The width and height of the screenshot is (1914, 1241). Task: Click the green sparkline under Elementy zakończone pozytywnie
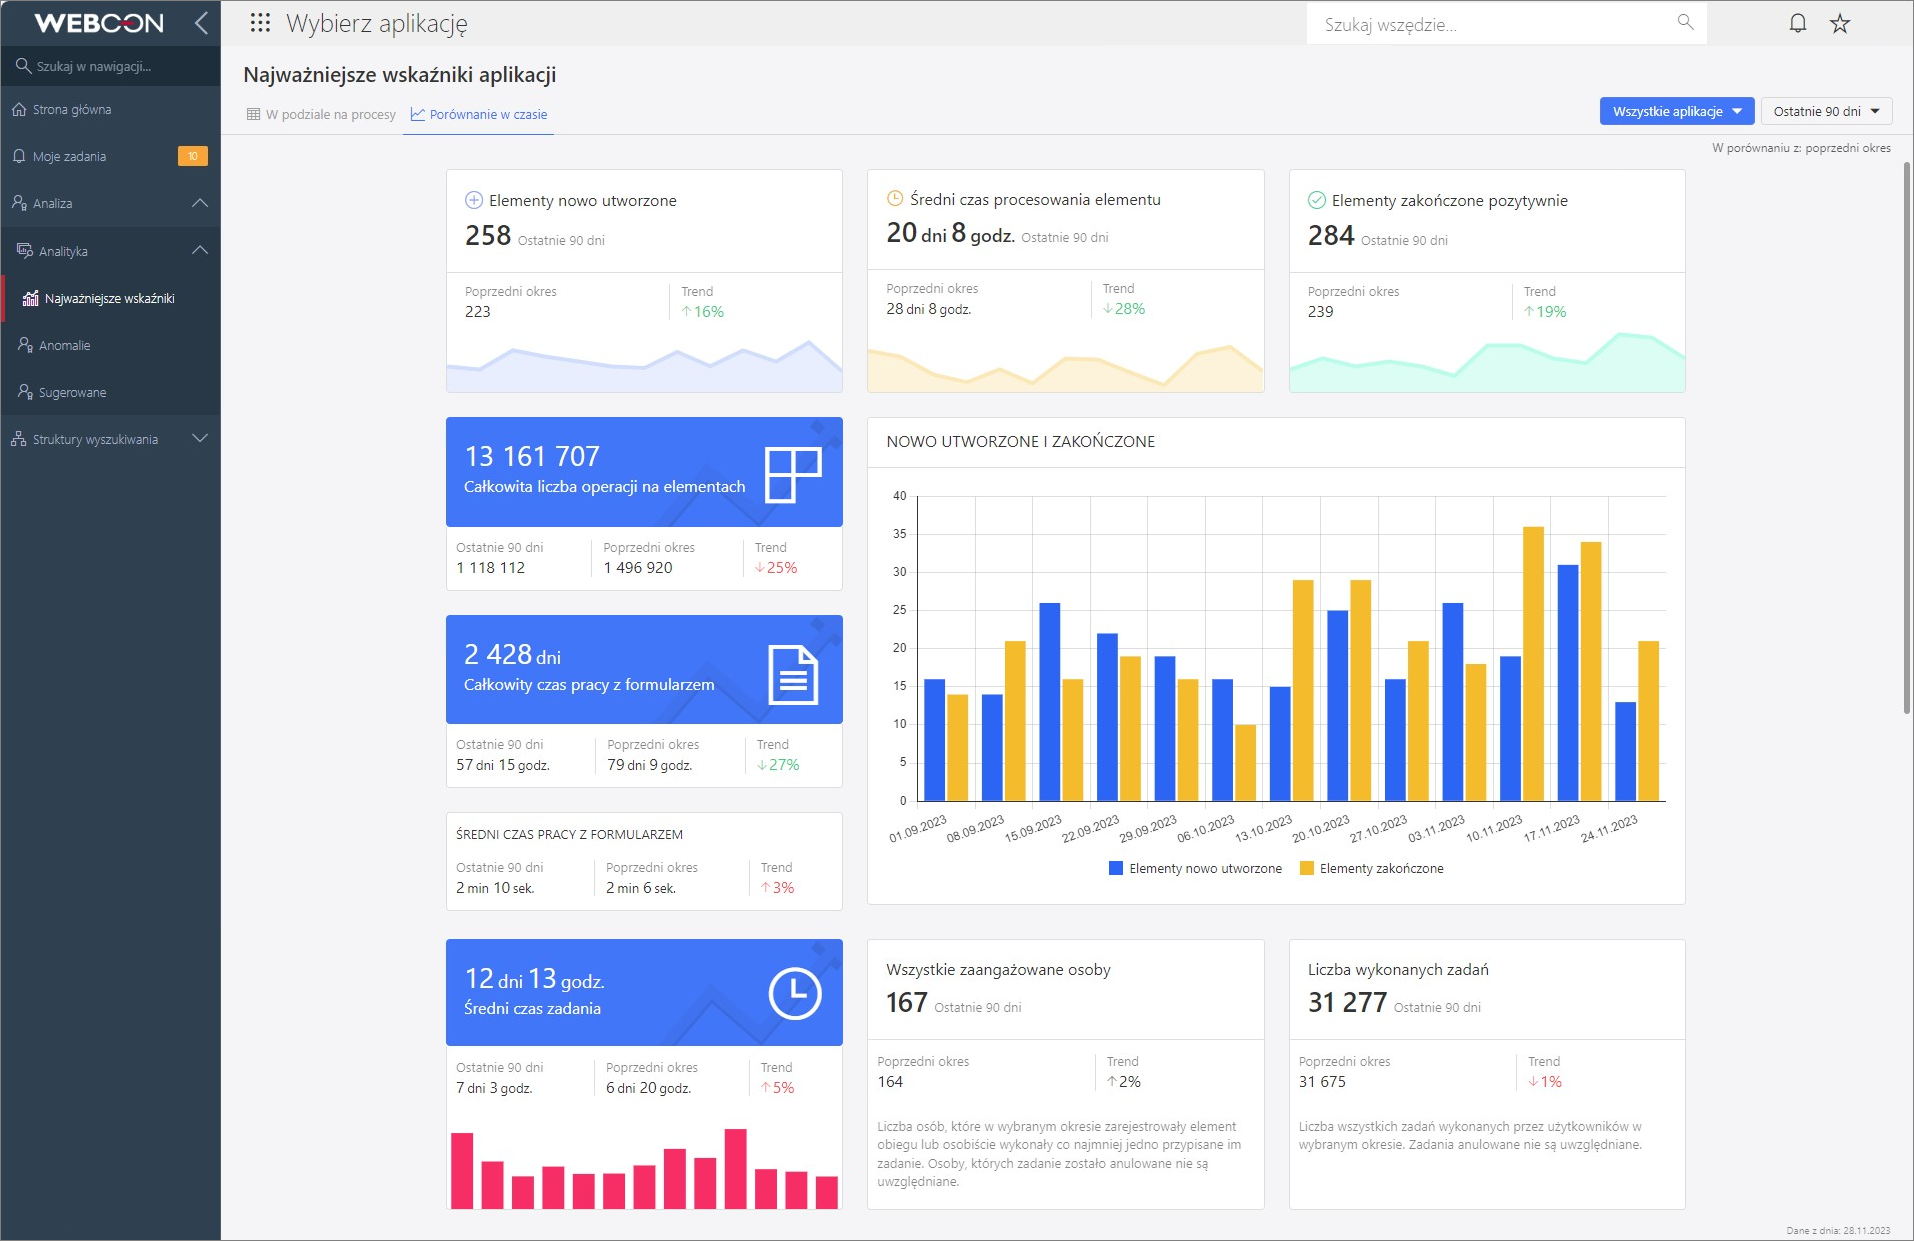click(1487, 363)
